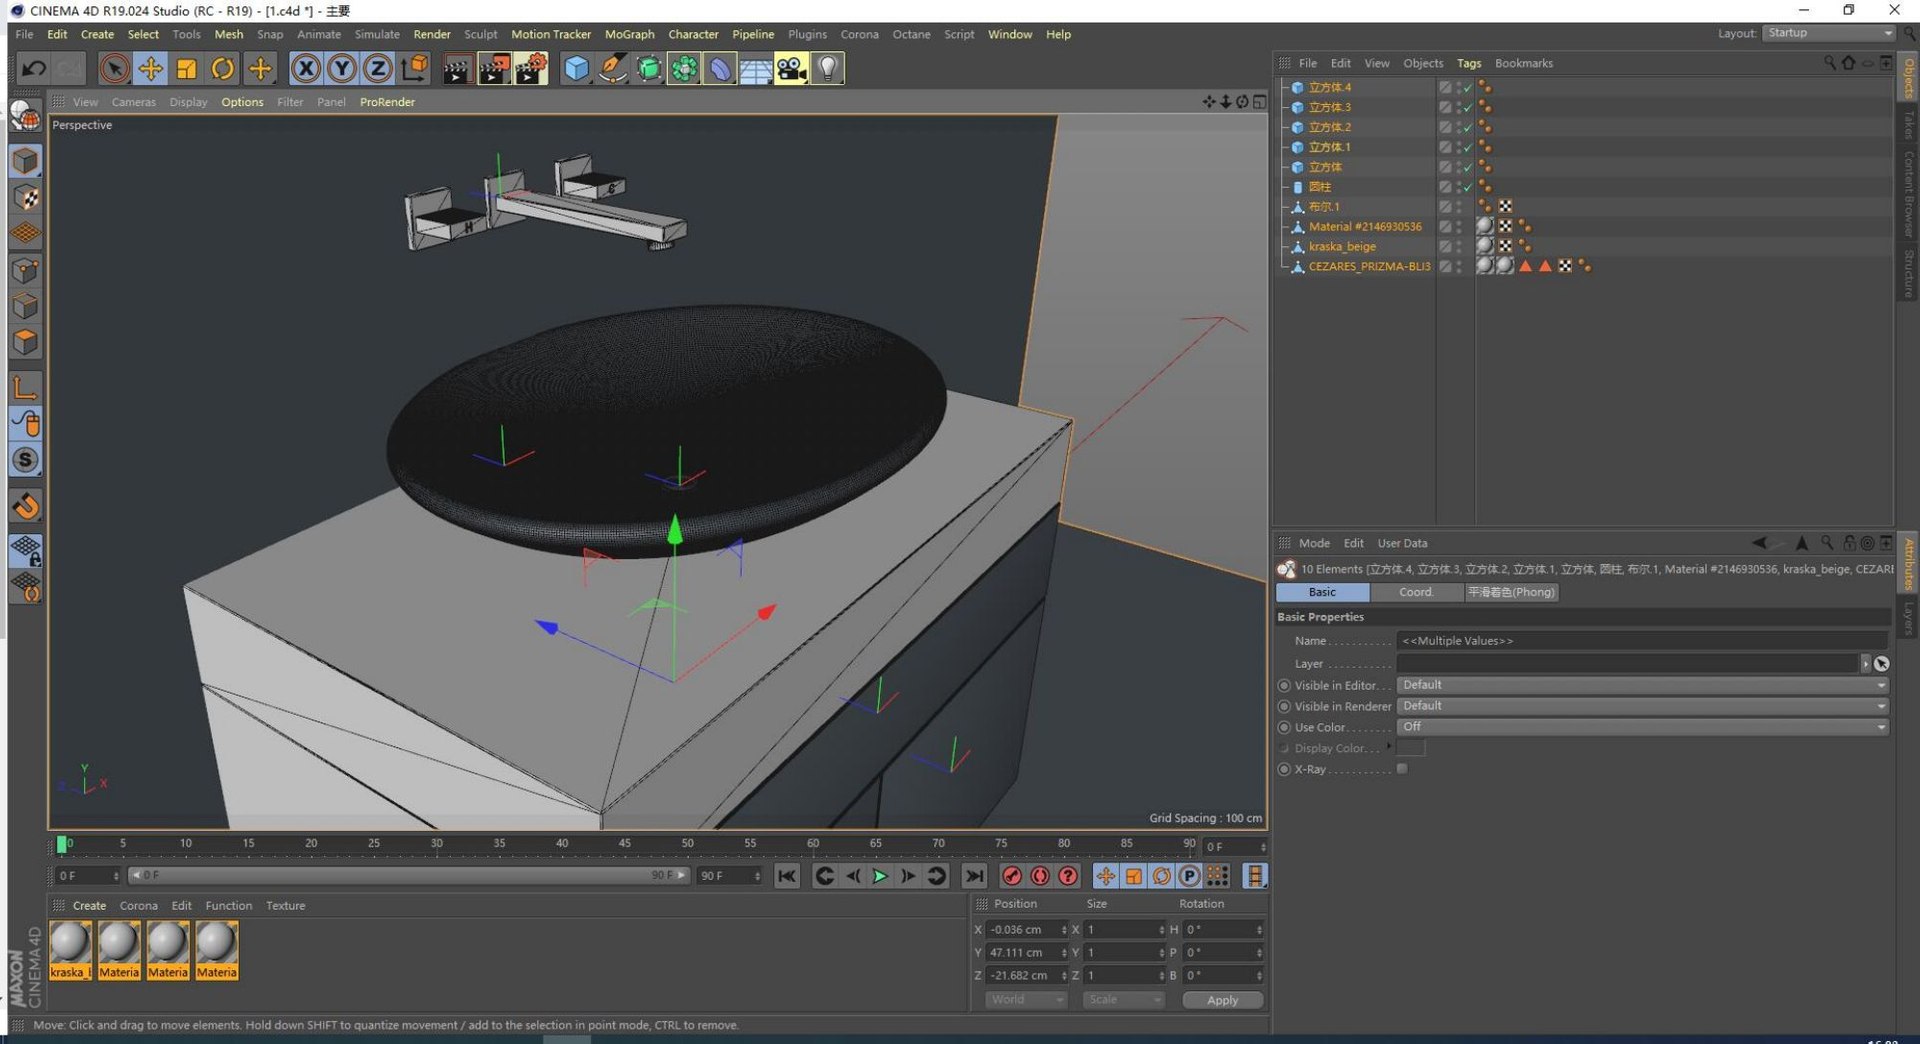The height and width of the screenshot is (1044, 1920).
Task: Select the Move tool in toolbar
Action: tap(150, 68)
